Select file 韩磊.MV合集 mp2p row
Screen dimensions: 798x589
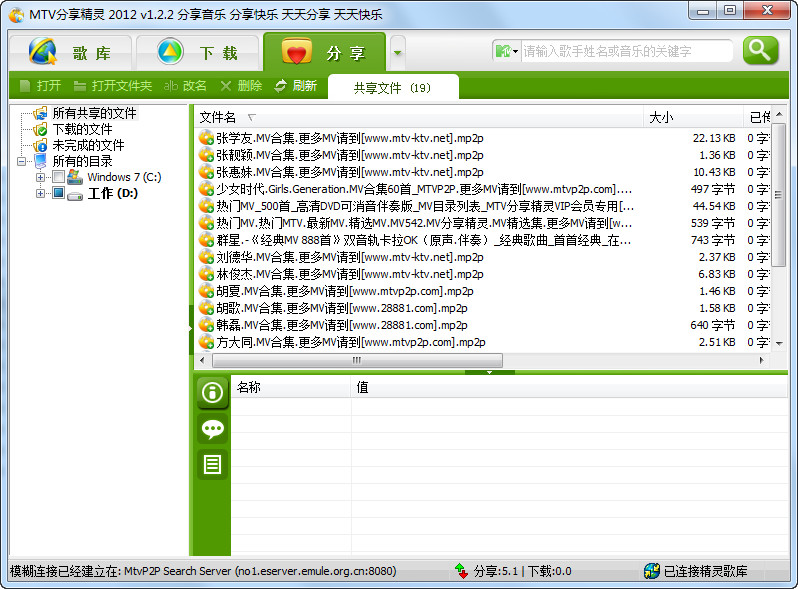[484, 325]
